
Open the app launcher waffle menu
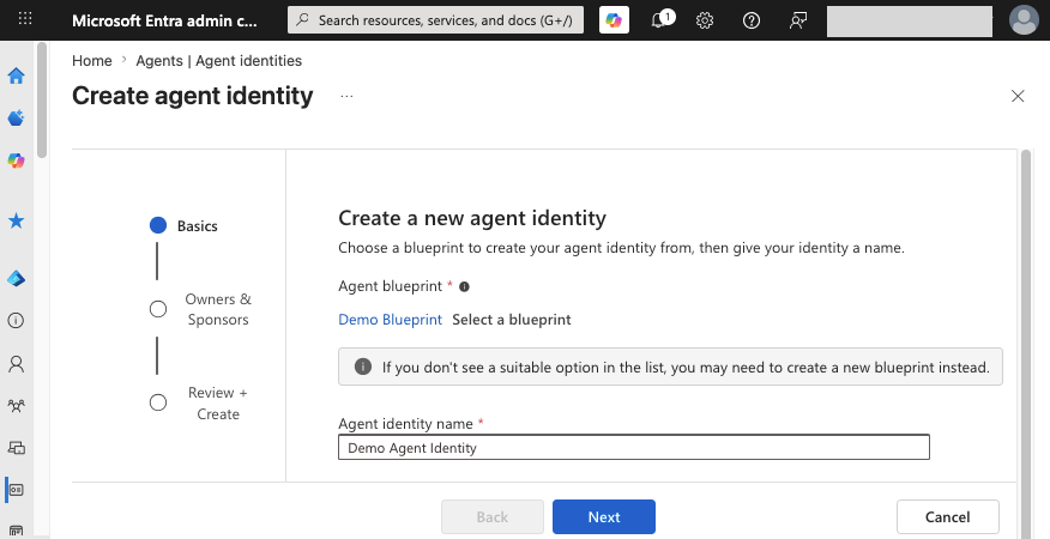25,19
